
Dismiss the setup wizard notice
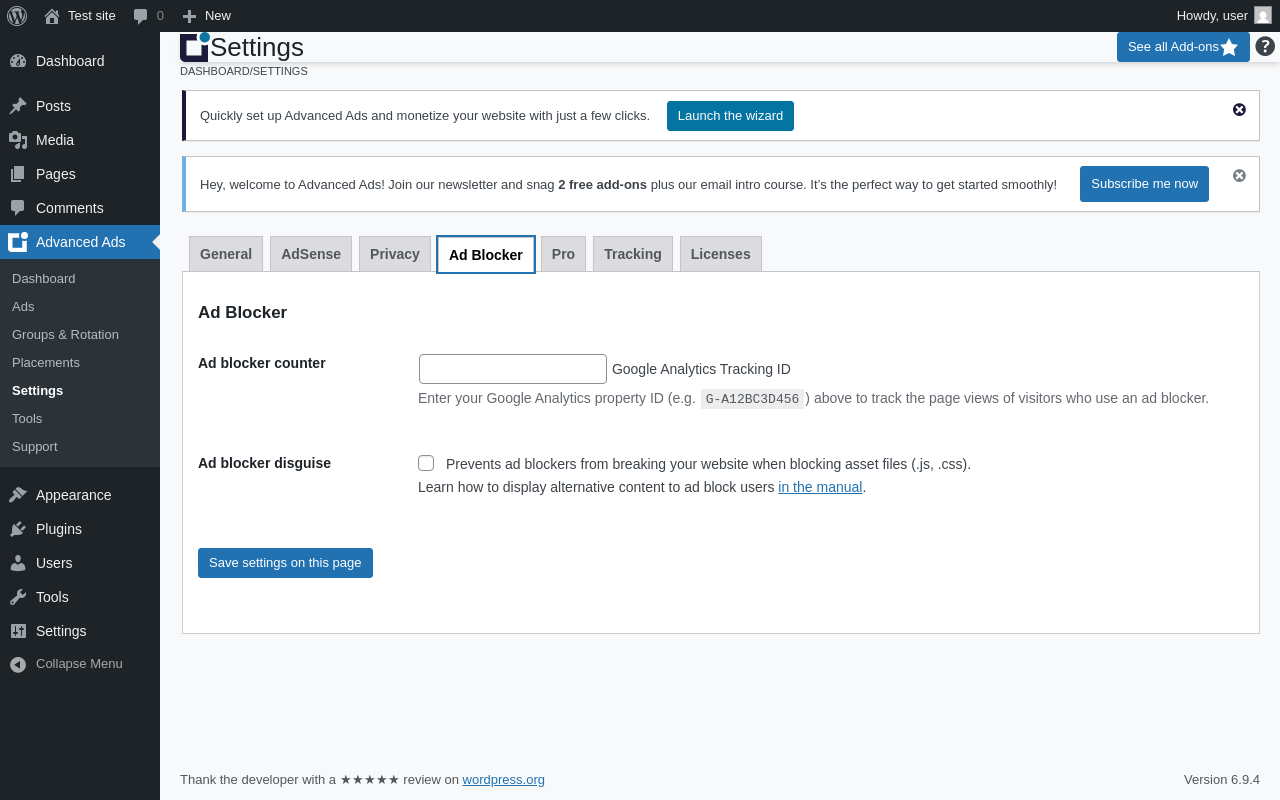pyautogui.click(x=1239, y=110)
